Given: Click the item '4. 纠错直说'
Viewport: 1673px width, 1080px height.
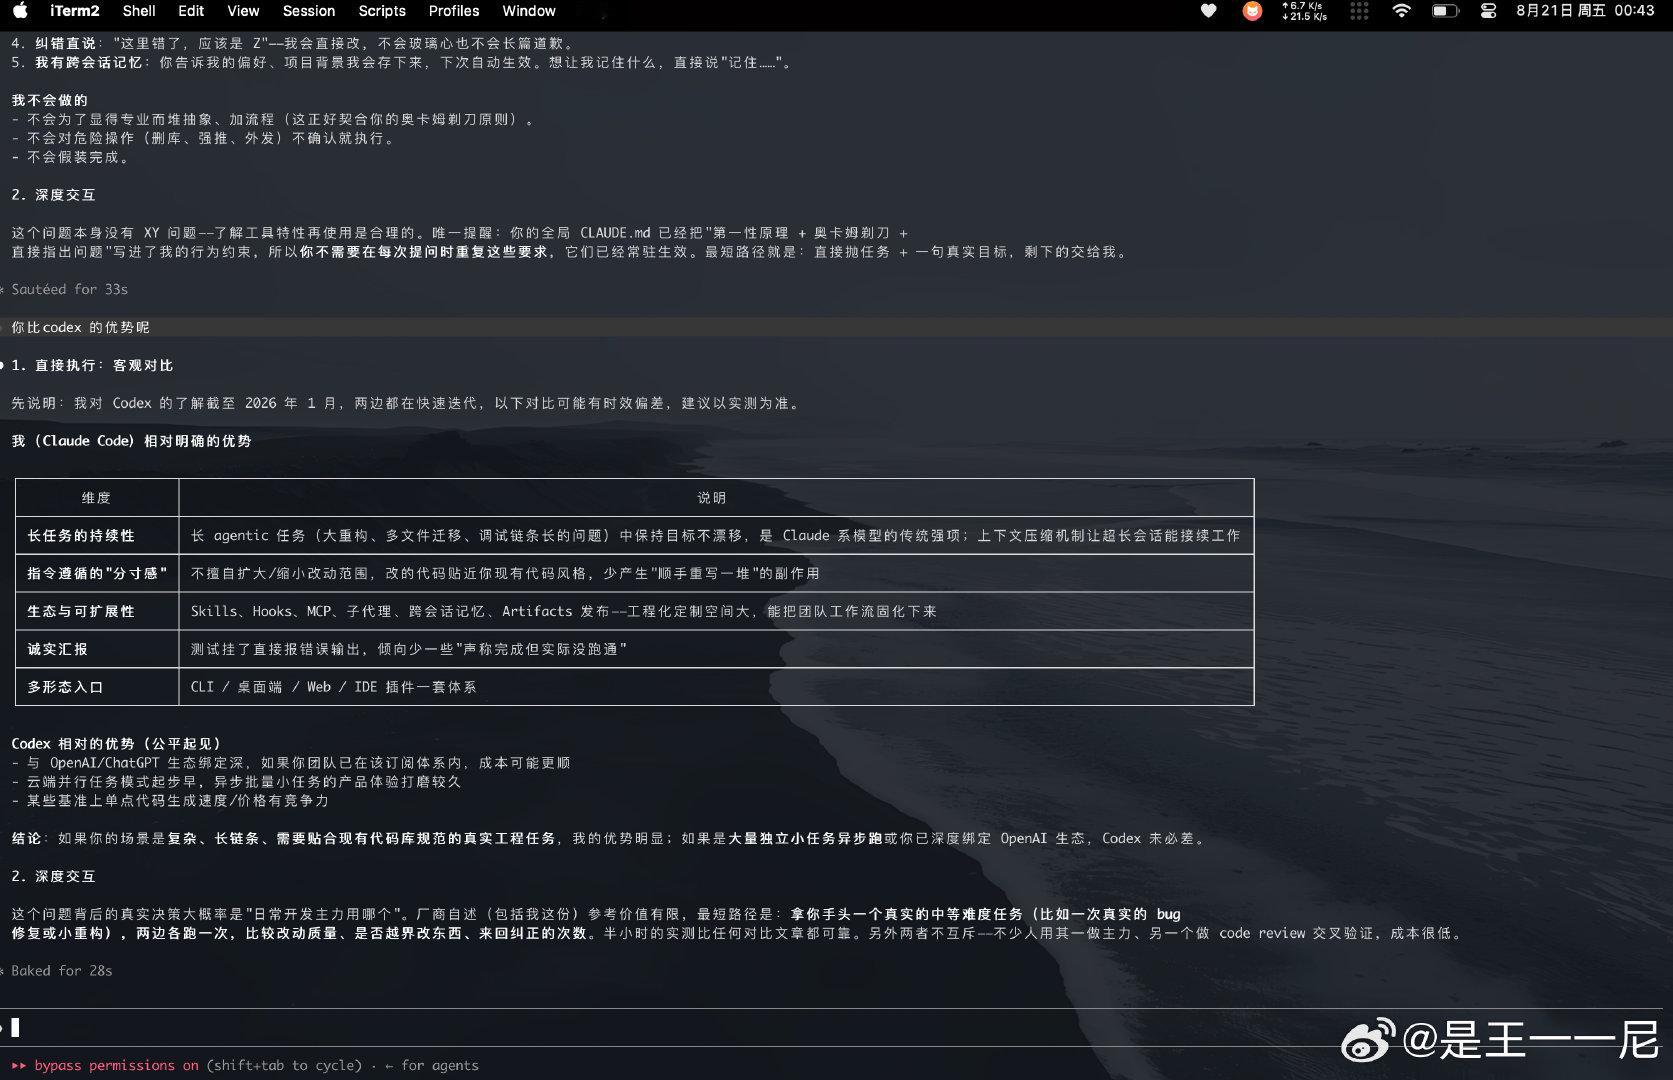Looking at the screenshot, I should click(295, 43).
